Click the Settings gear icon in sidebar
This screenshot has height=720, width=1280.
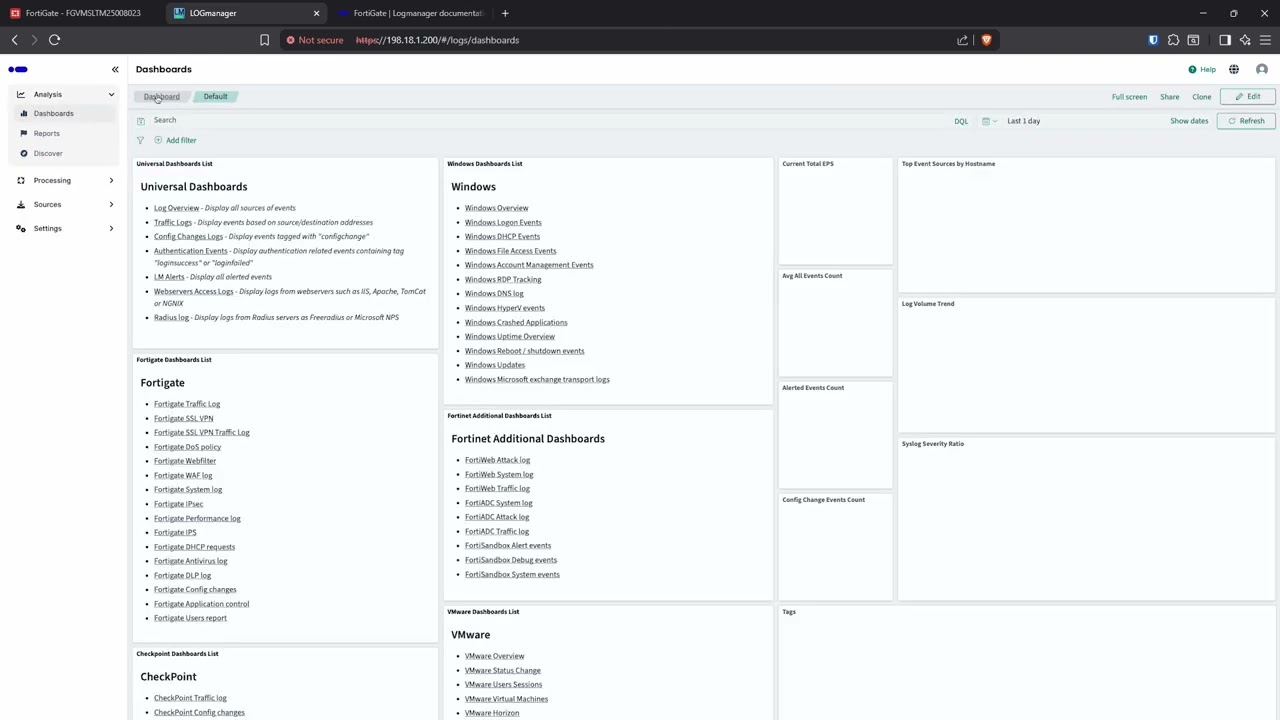(x=22, y=228)
